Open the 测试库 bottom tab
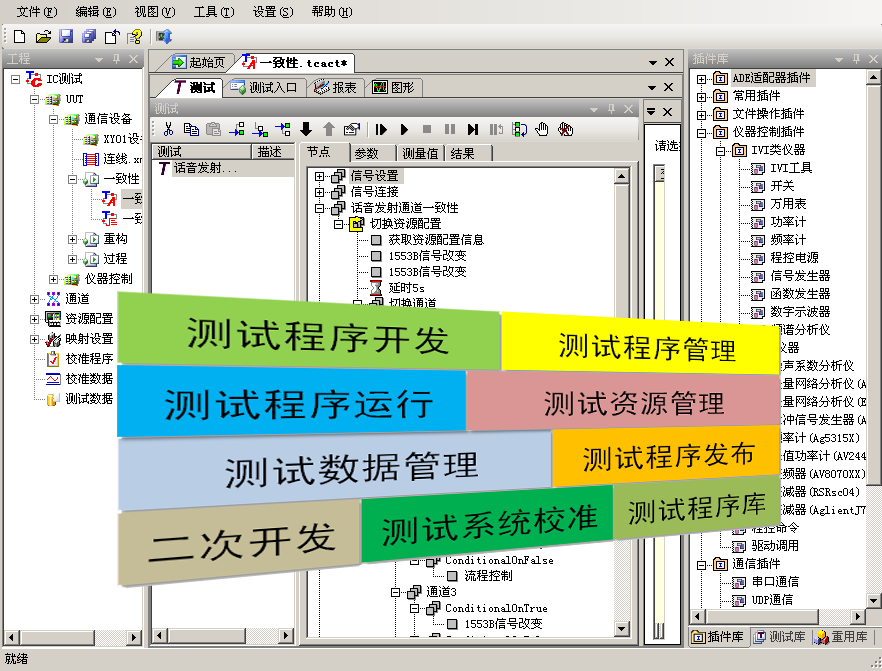The image size is (882, 671). (x=780, y=637)
